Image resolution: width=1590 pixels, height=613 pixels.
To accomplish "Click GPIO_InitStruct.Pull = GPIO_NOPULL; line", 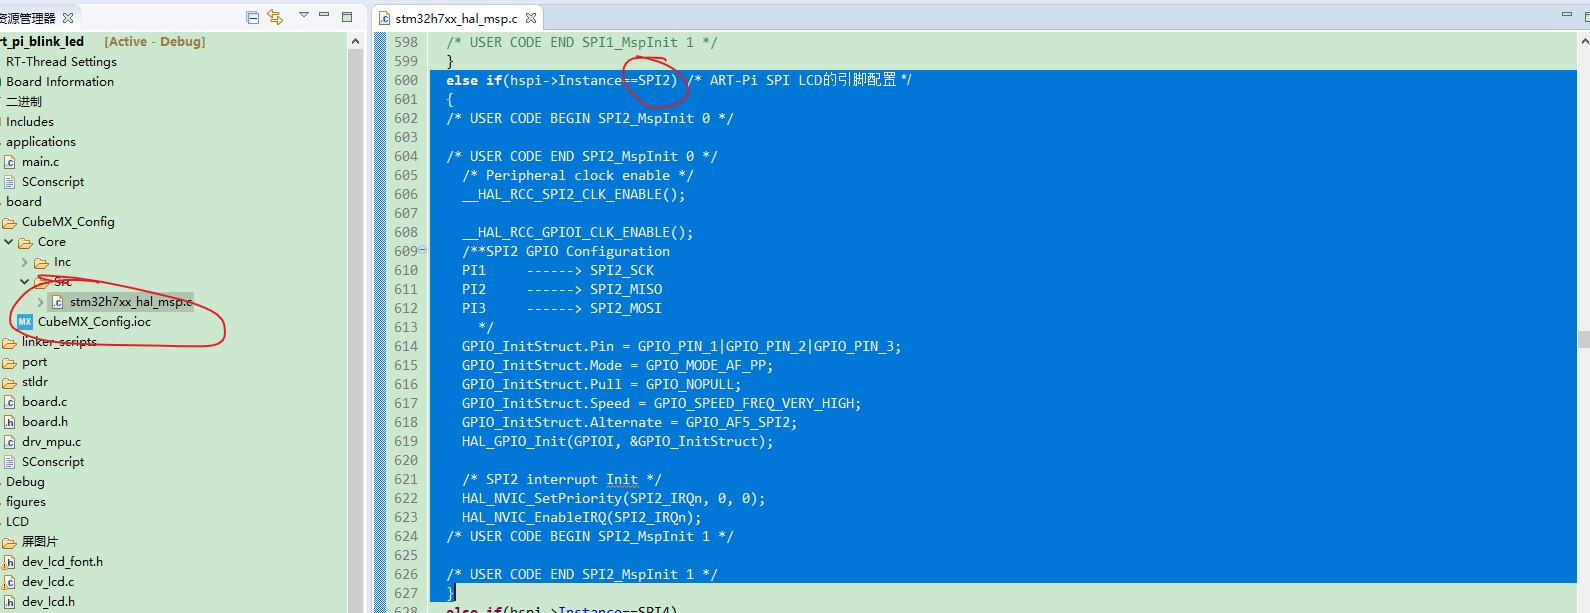I will 602,384.
